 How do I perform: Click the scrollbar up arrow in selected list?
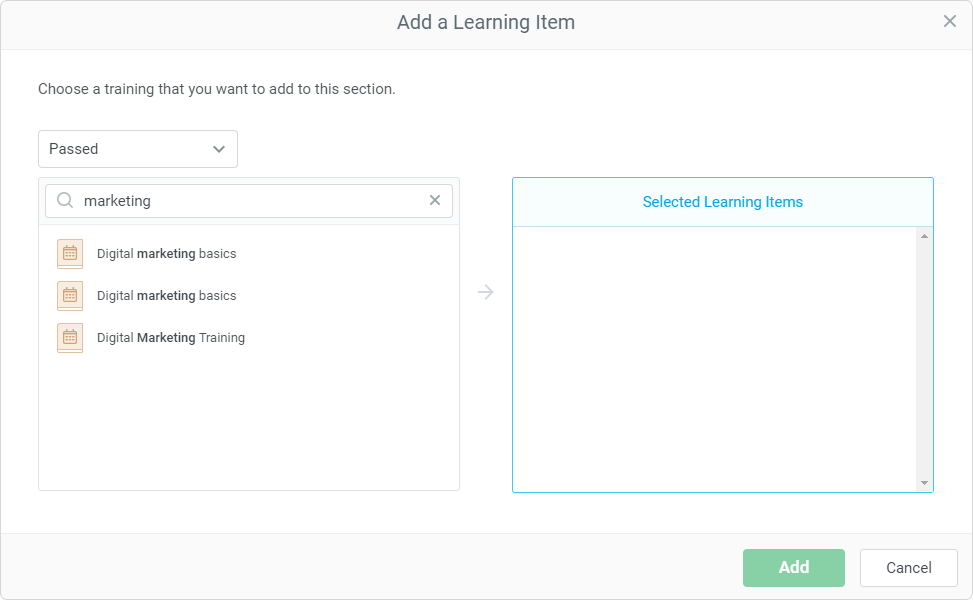(x=924, y=236)
